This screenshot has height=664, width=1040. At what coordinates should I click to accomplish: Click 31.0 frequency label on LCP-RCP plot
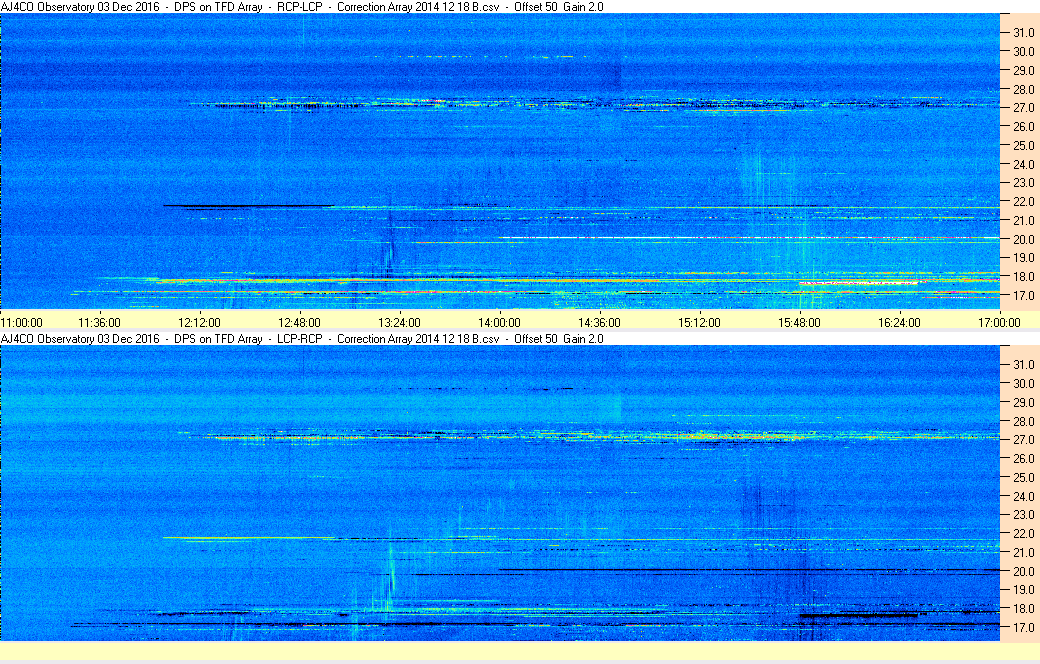1023,364
